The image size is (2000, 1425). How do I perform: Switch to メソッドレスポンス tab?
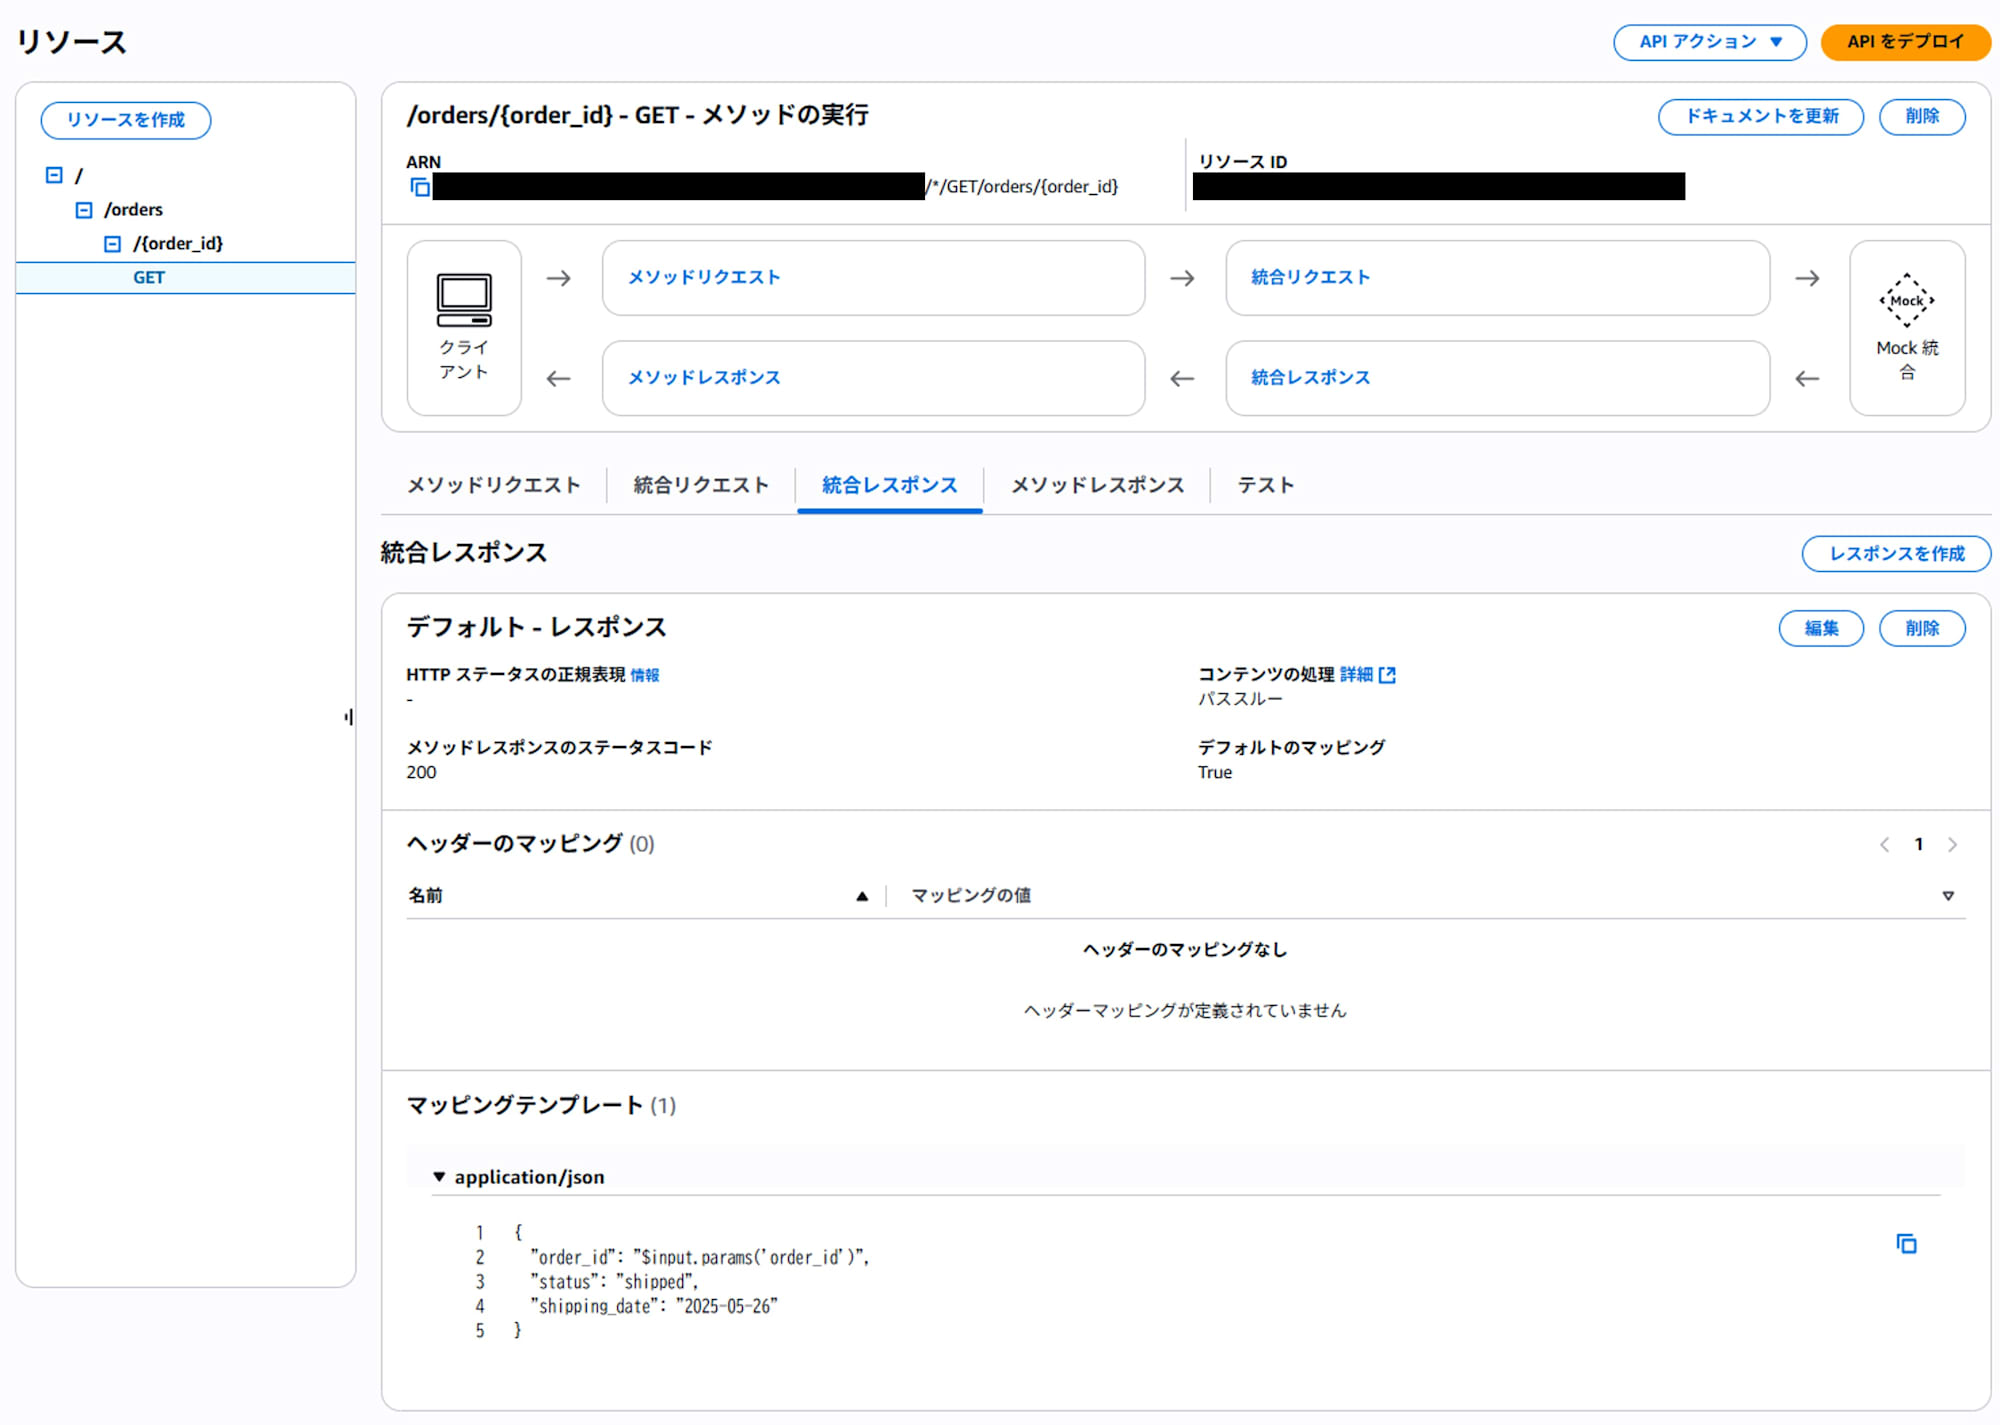1098,485
